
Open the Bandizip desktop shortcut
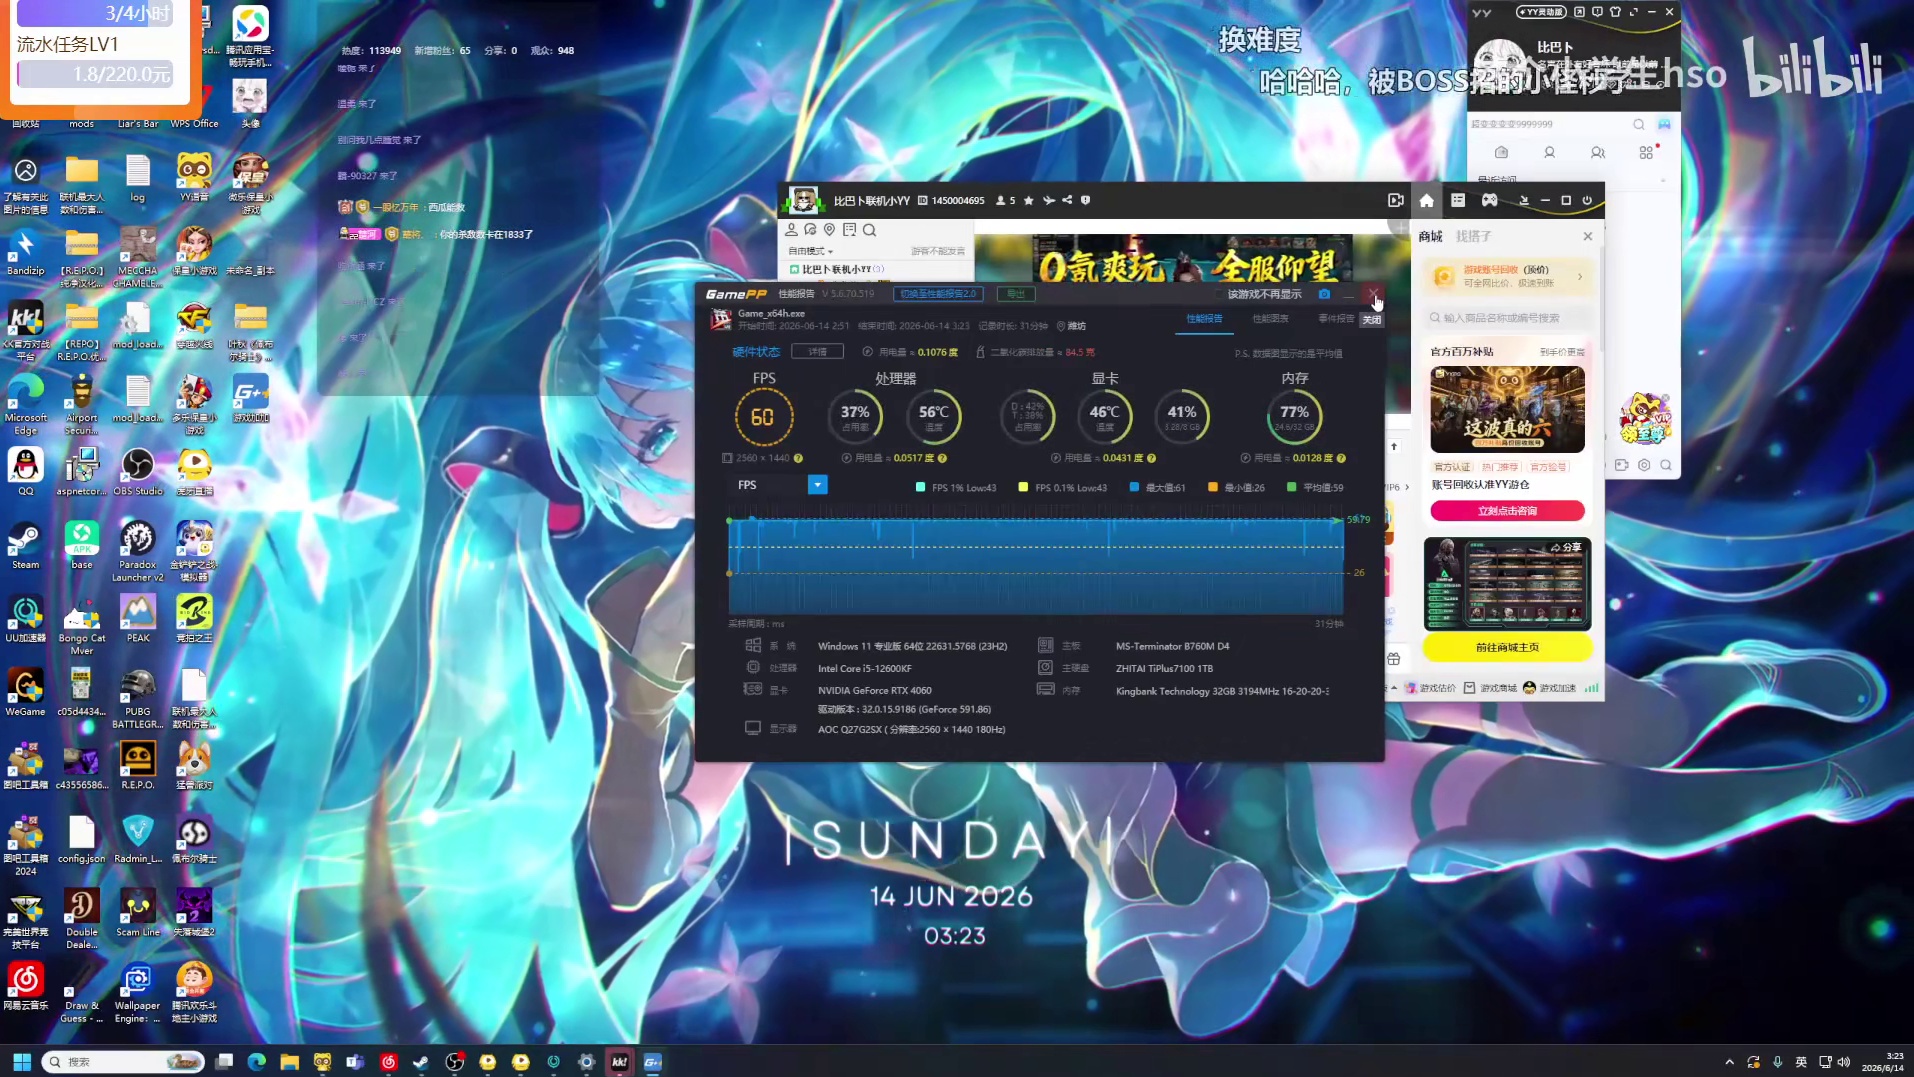click(25, 252)
